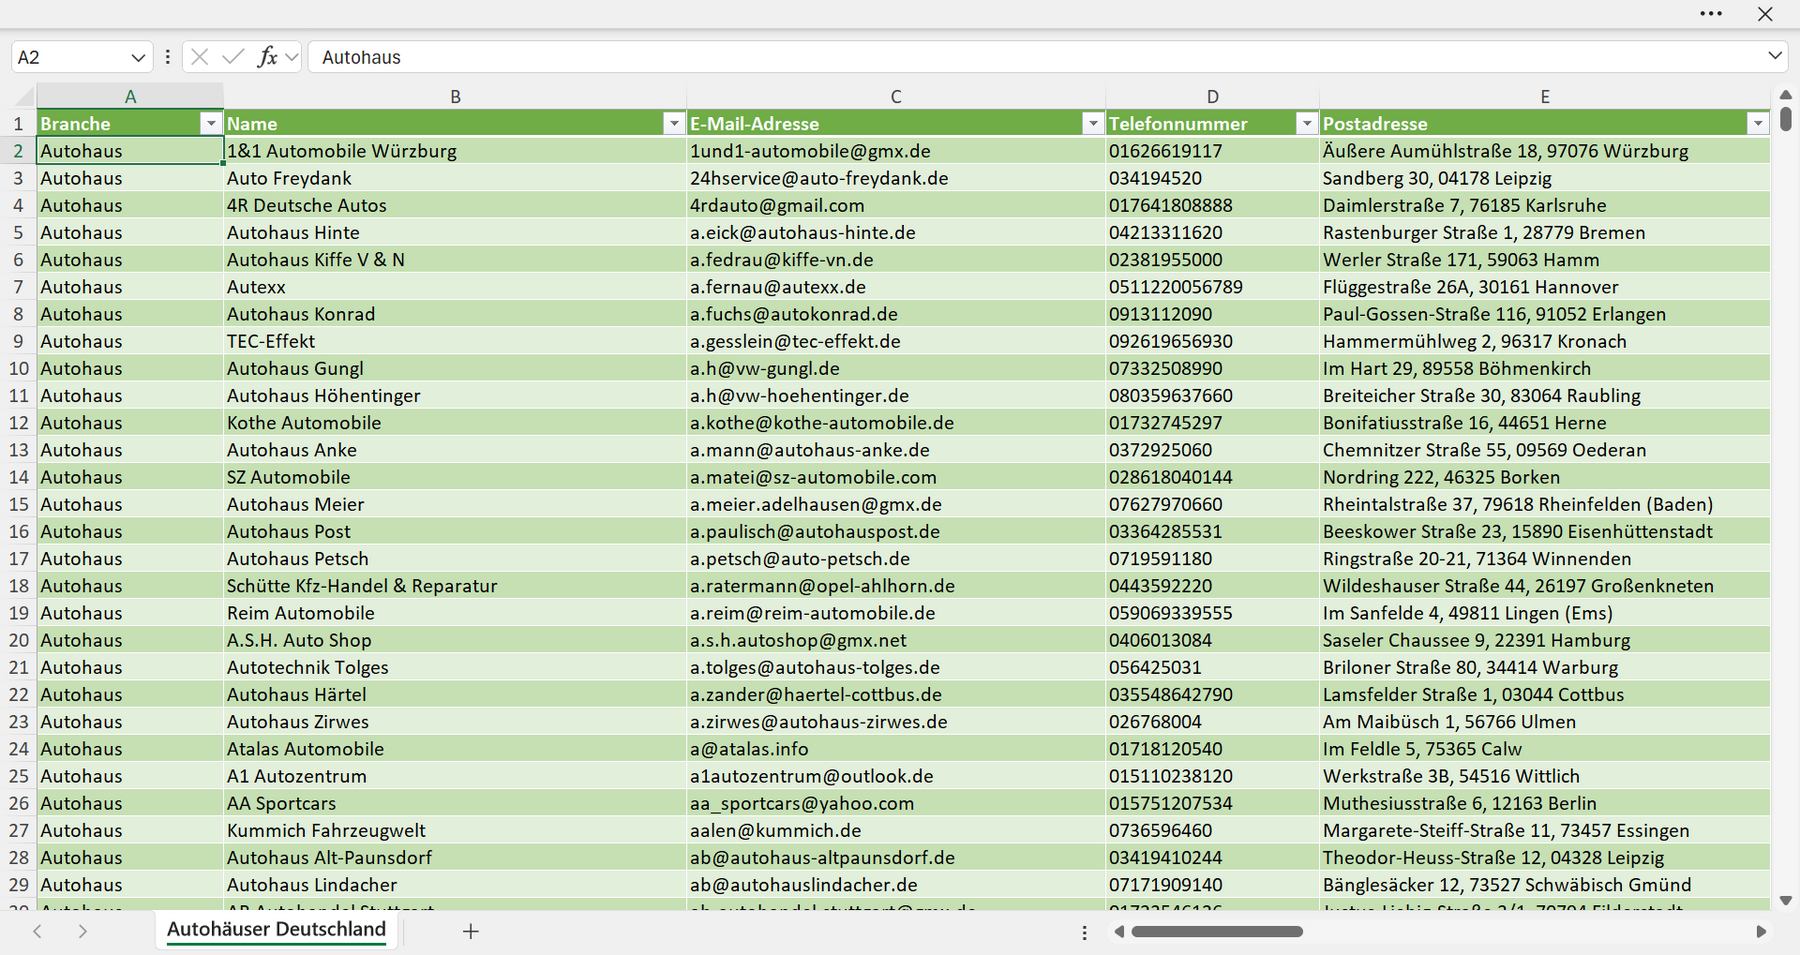The height and width of the screenshot is (955, 1800).
Task: Click the sheet tab bar dots handle
Action: tap(1084, 932)
